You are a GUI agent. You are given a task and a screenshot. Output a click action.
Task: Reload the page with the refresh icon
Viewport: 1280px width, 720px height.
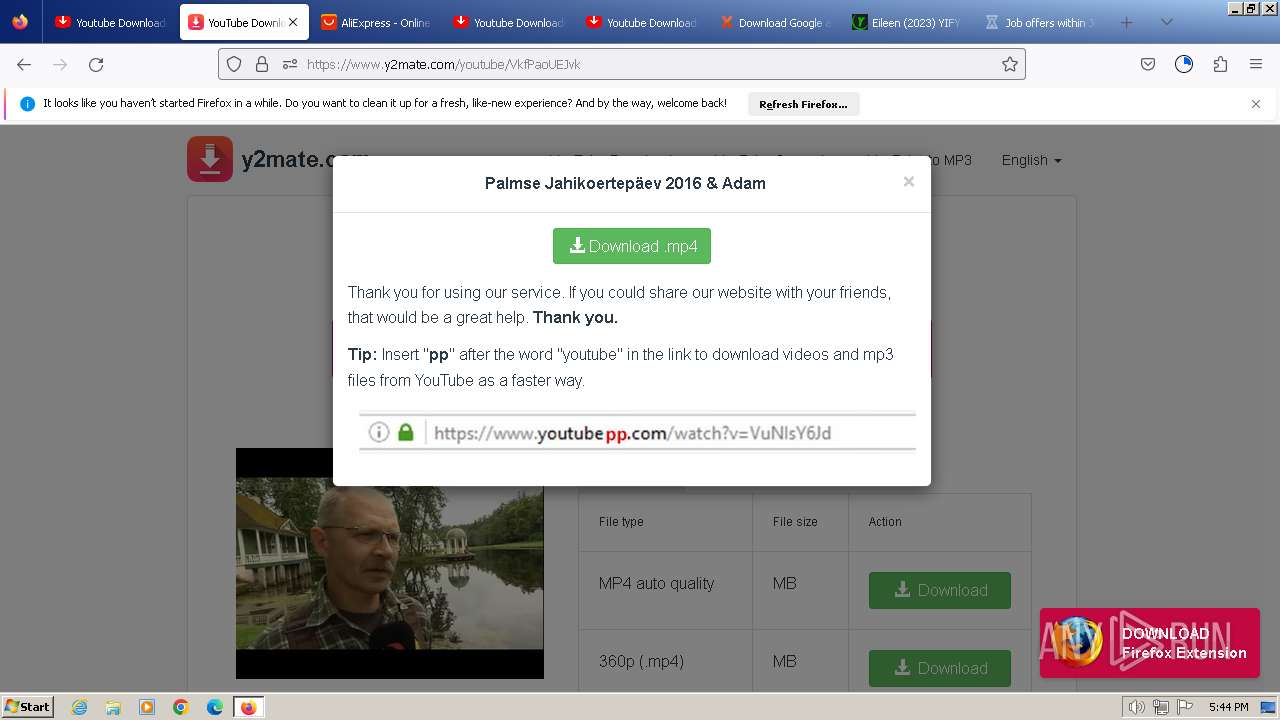point(96,64)
